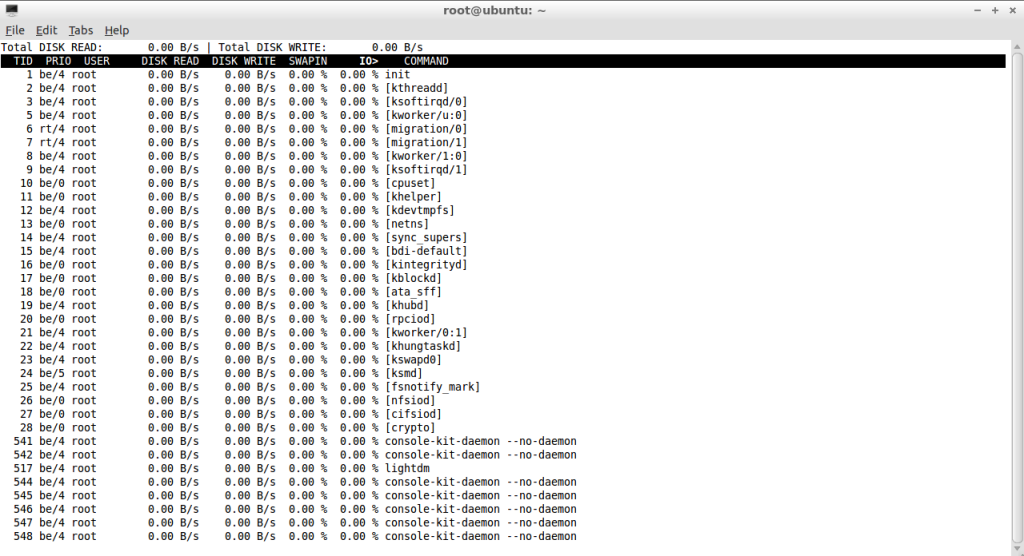Screen dimensions: 1024x556
Task: Click the Total DISK WRITE label
Action: pos(272,47)
